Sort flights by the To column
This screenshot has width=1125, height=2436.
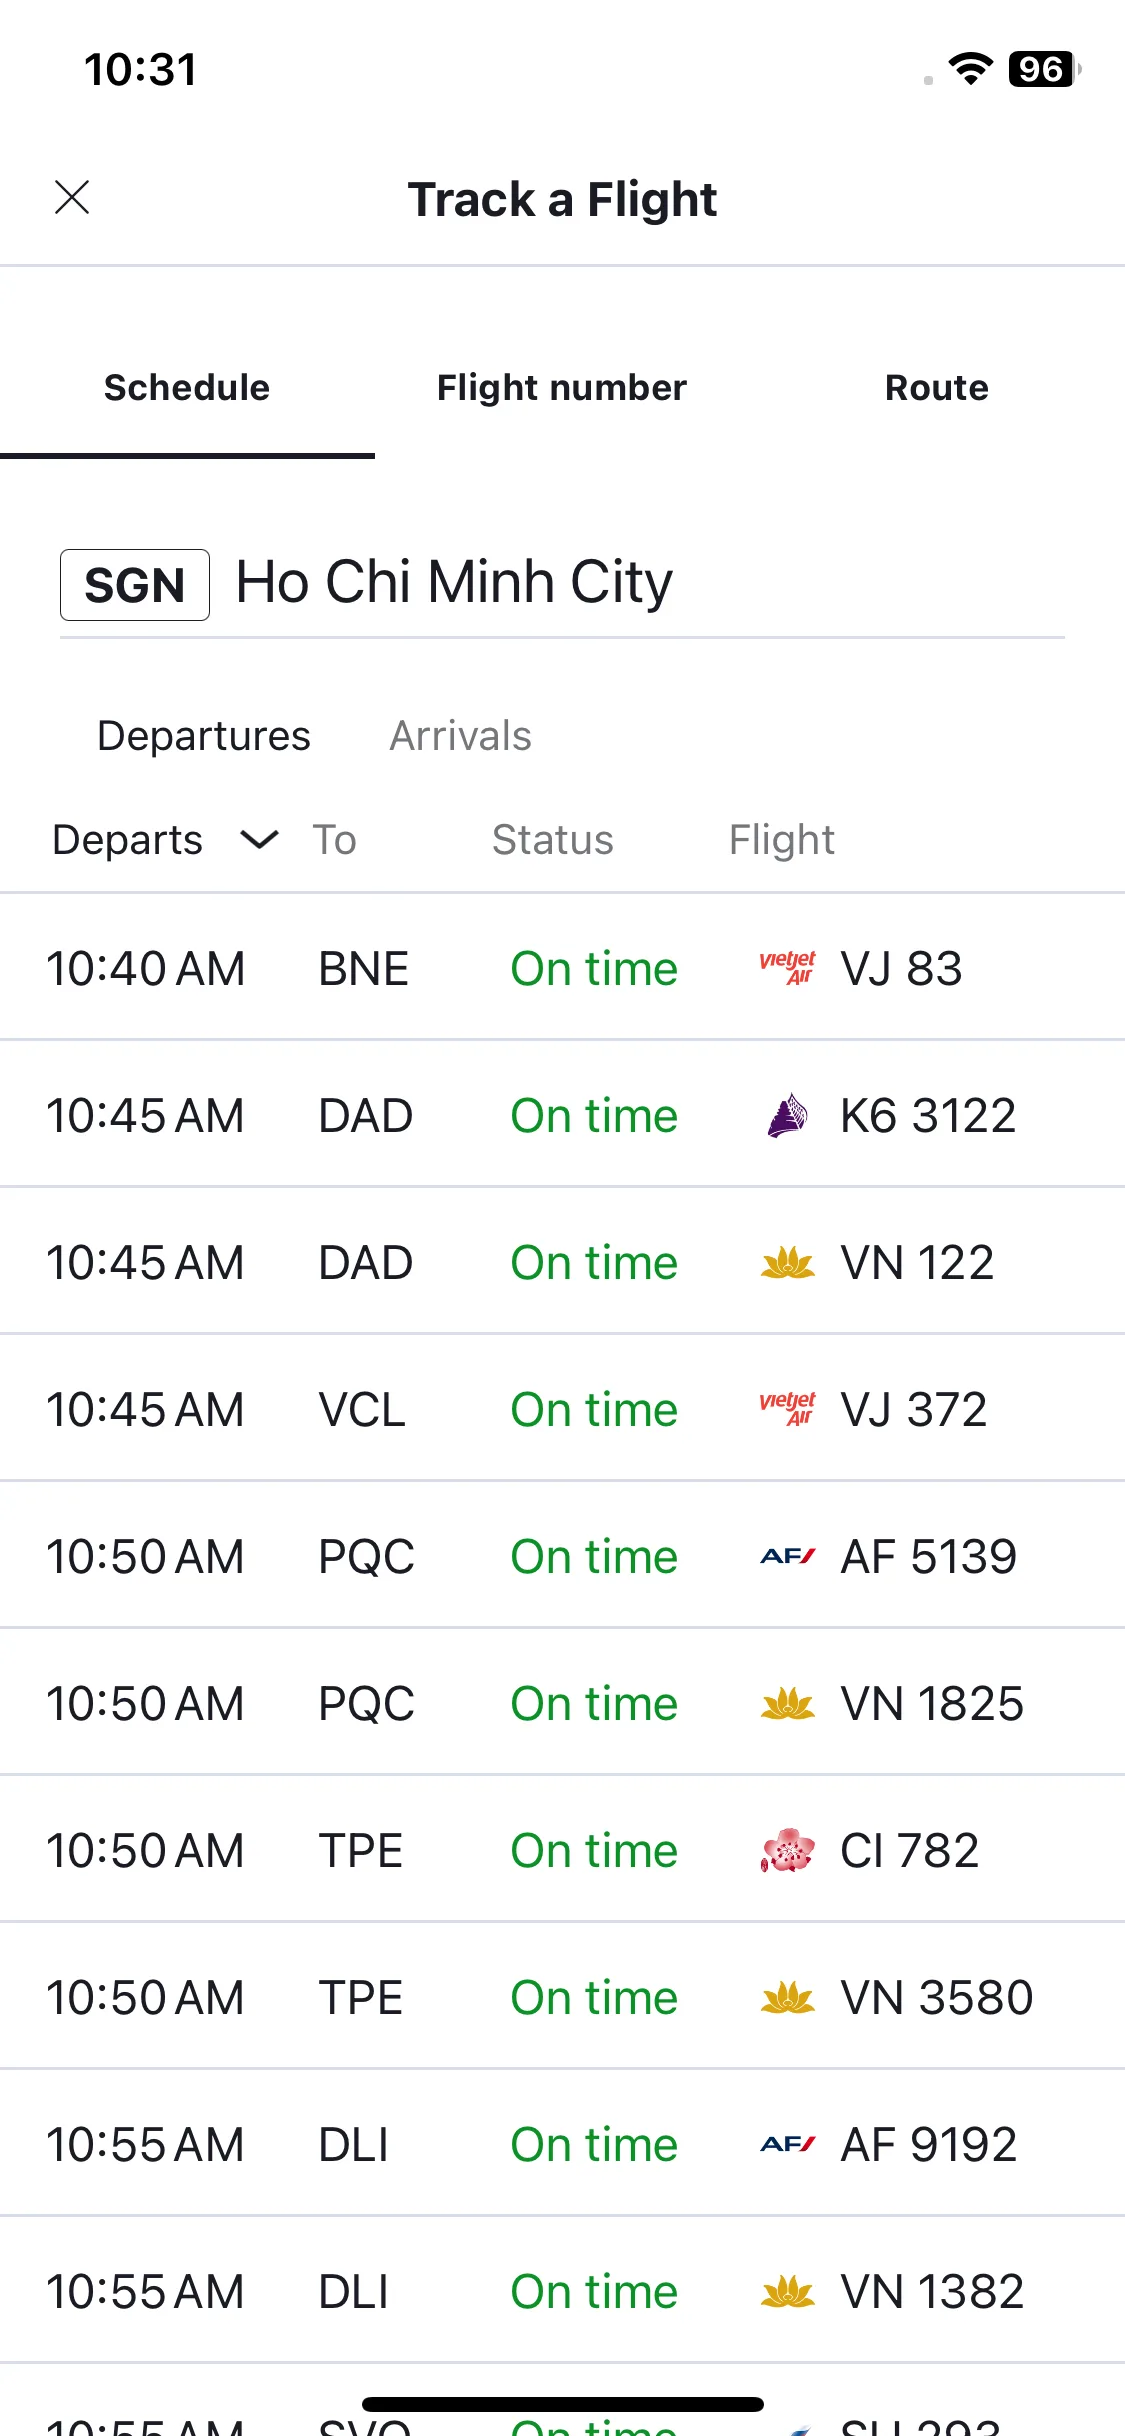click(x=334, y=840)
